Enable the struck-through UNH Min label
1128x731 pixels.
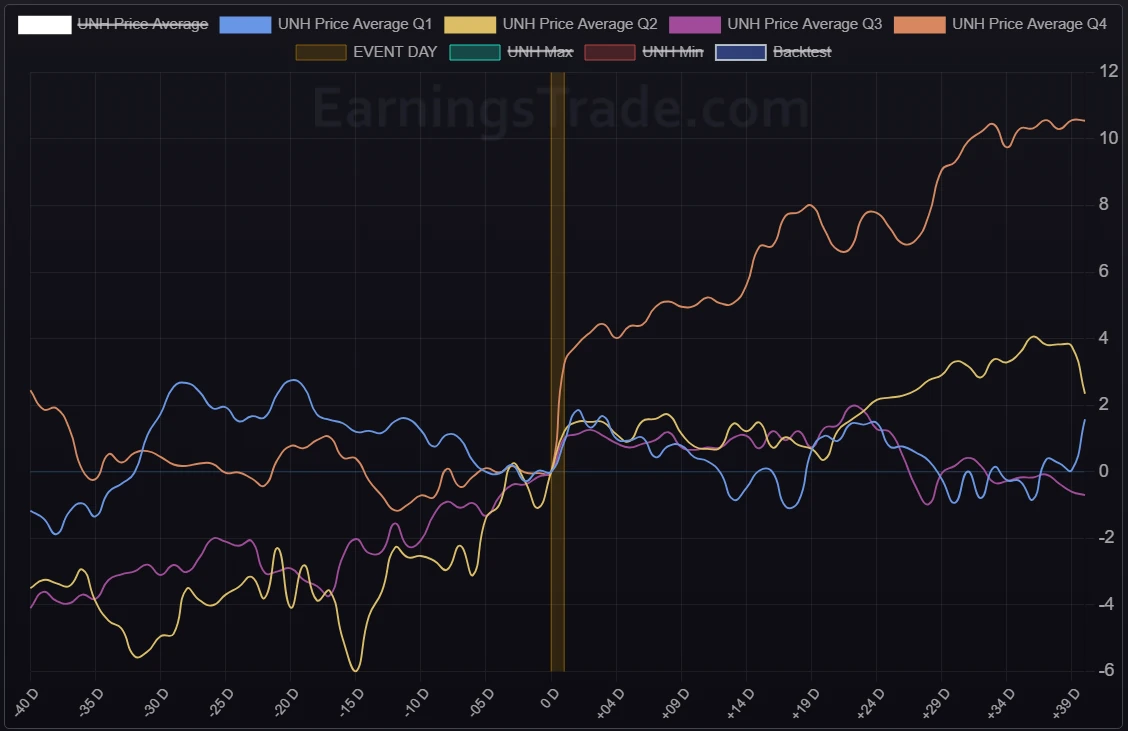click(673, 52)
